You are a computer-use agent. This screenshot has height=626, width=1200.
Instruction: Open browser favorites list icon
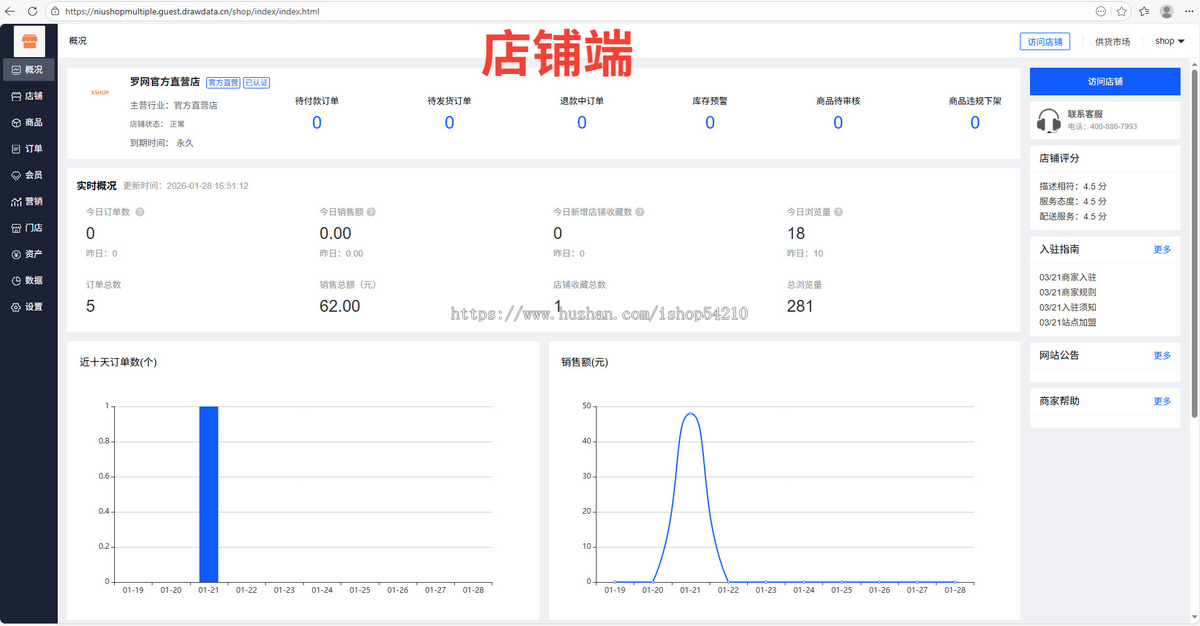pos(1144,11)
